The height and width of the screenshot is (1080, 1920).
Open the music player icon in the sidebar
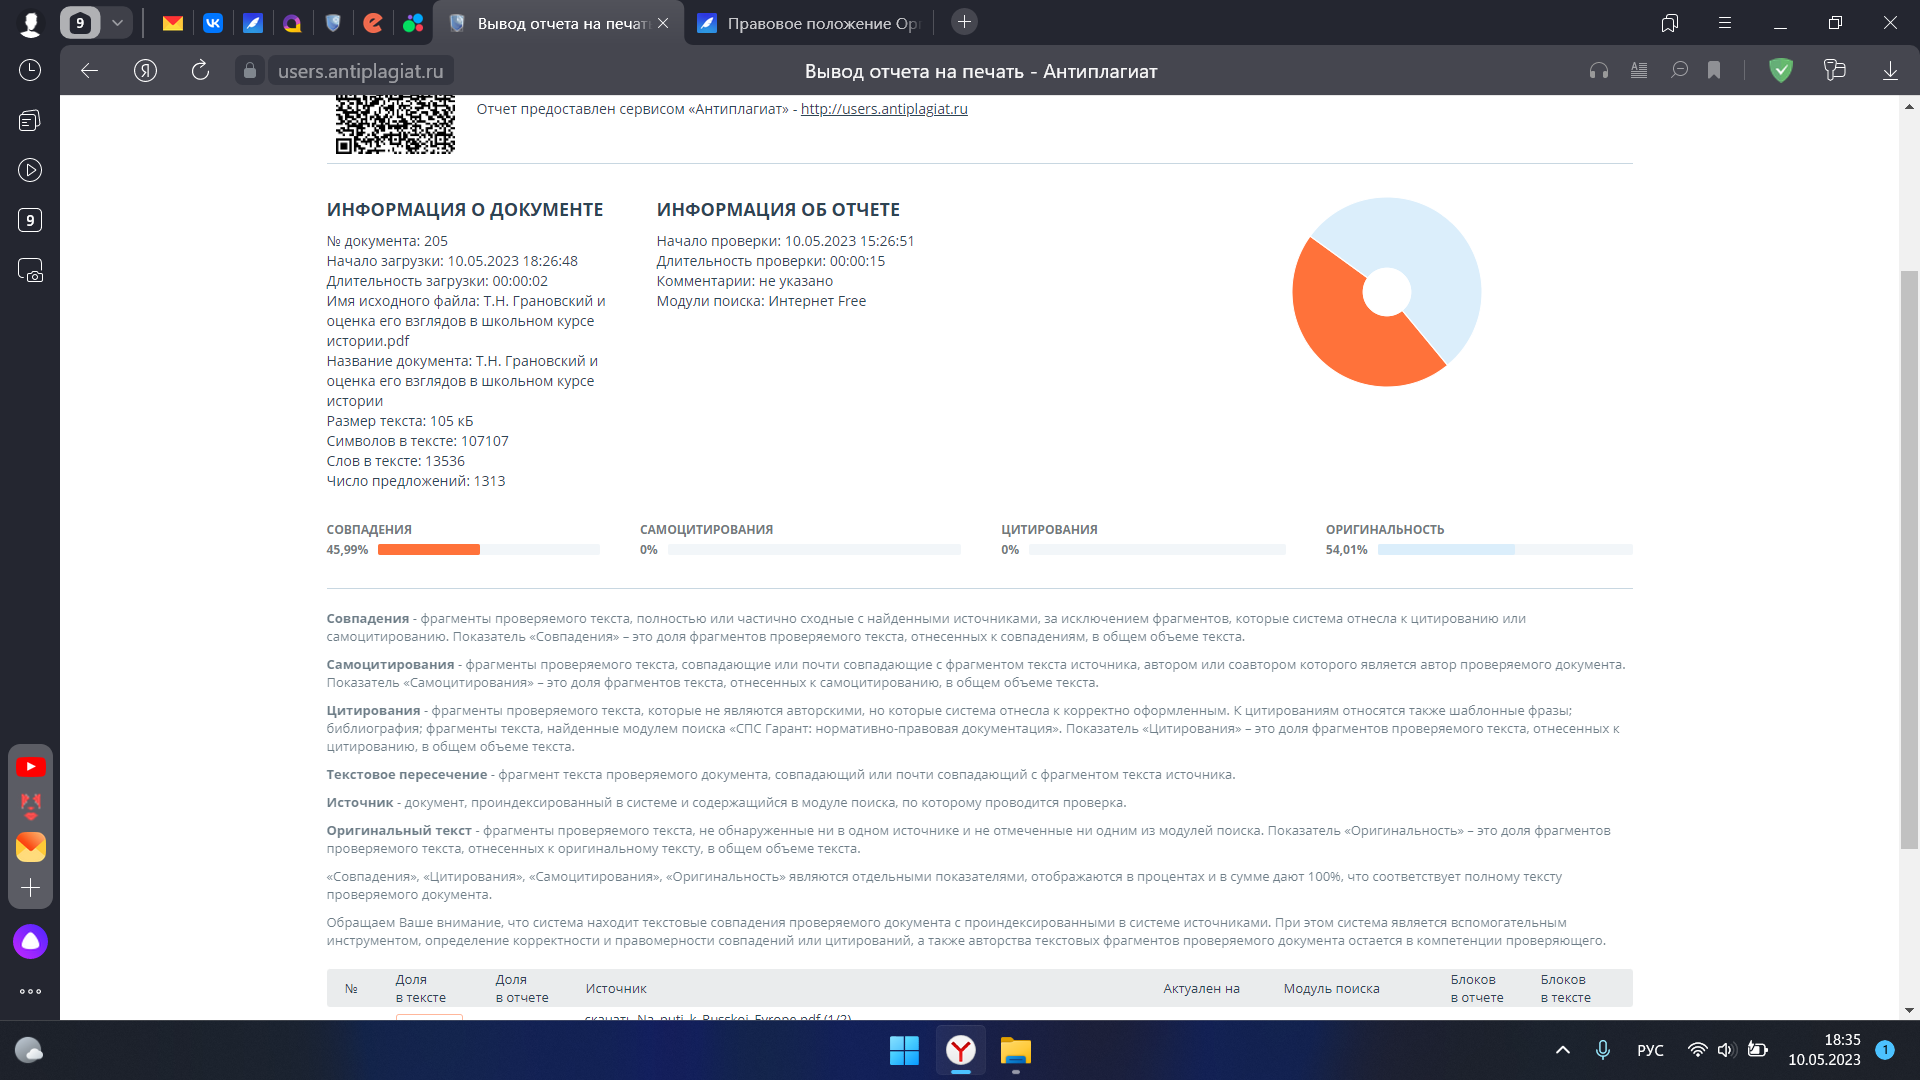click(x=30, y=170)
